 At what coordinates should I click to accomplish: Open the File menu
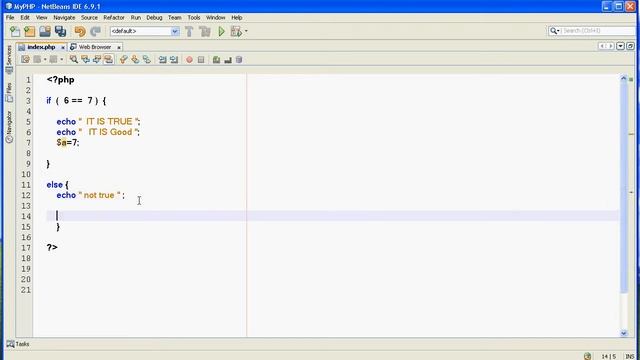click(x=10, y=18)
